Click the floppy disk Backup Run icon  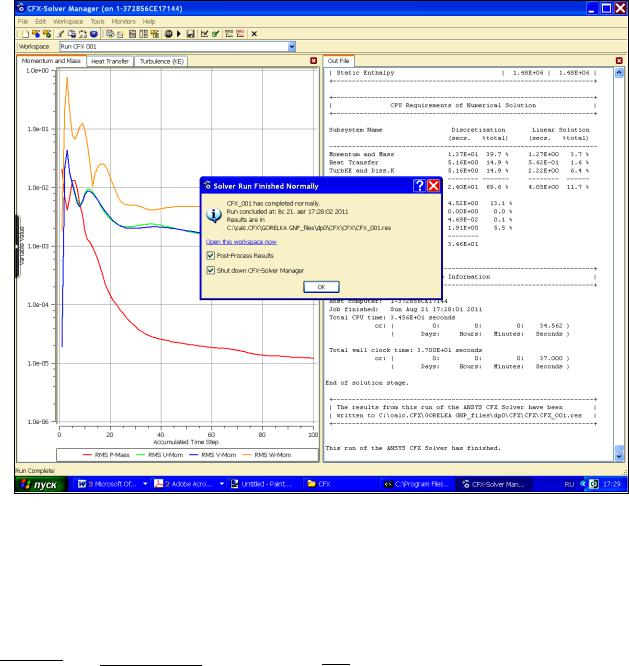click(x=190, y=34)
